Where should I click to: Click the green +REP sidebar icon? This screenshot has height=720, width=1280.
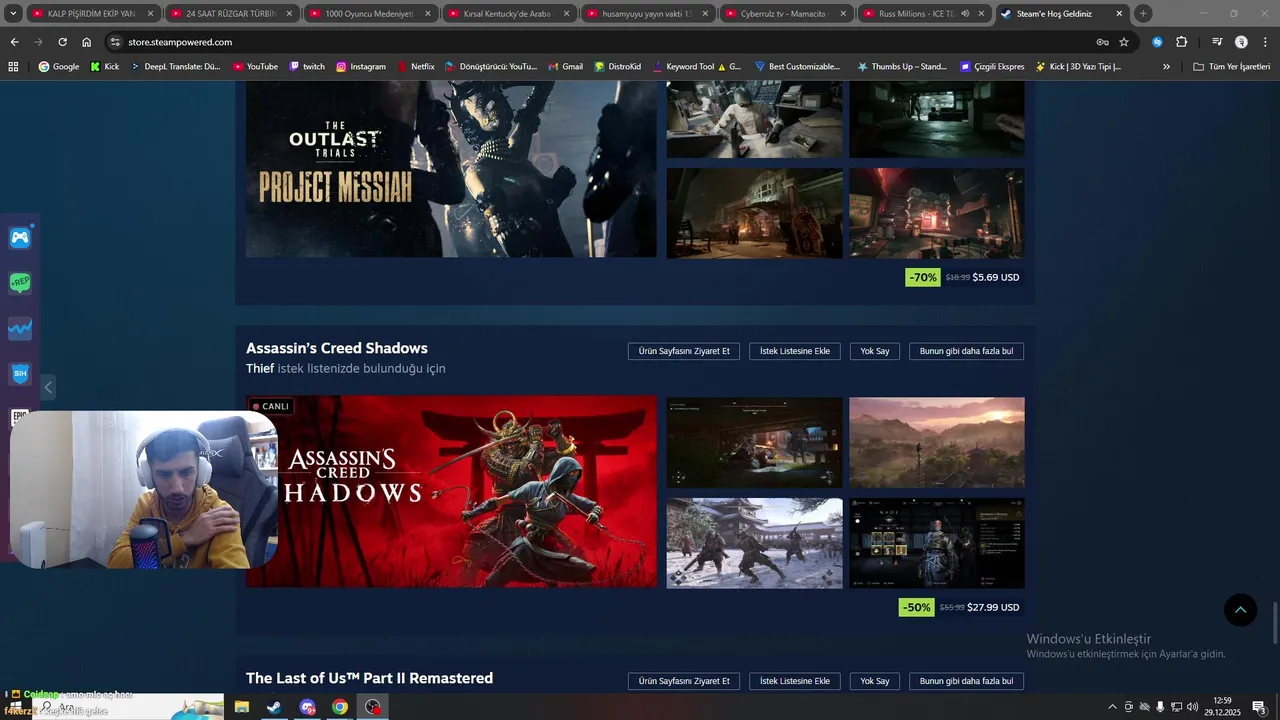point(20,283)
